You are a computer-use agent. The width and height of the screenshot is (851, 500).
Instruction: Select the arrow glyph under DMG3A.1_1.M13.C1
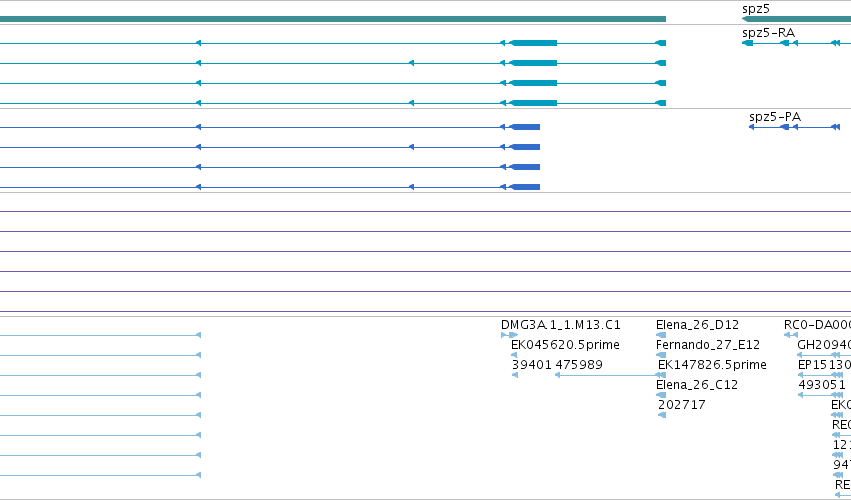pyautogui.click(x=509, y=335)
